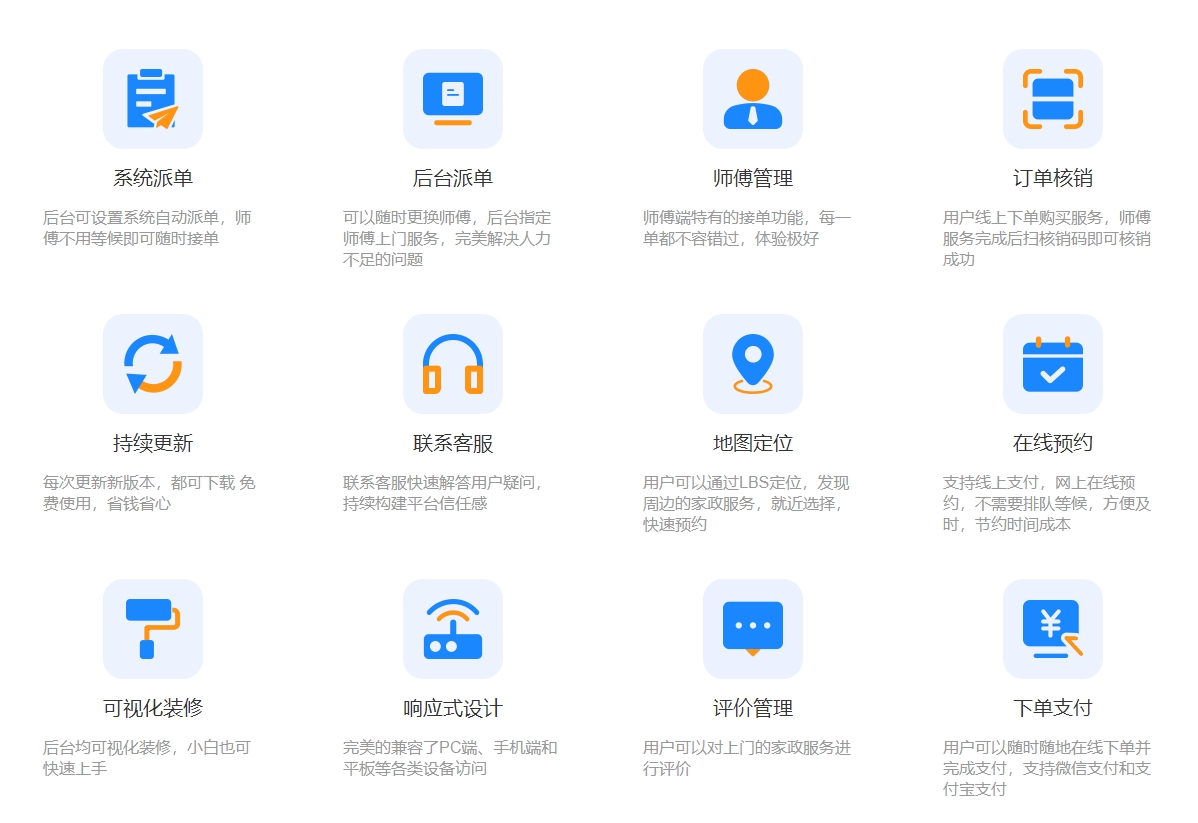The height and width of the screenshot is (823, 1198).
Task: Click description starting 支持线上支付
Action: [x=1047, y=504]
